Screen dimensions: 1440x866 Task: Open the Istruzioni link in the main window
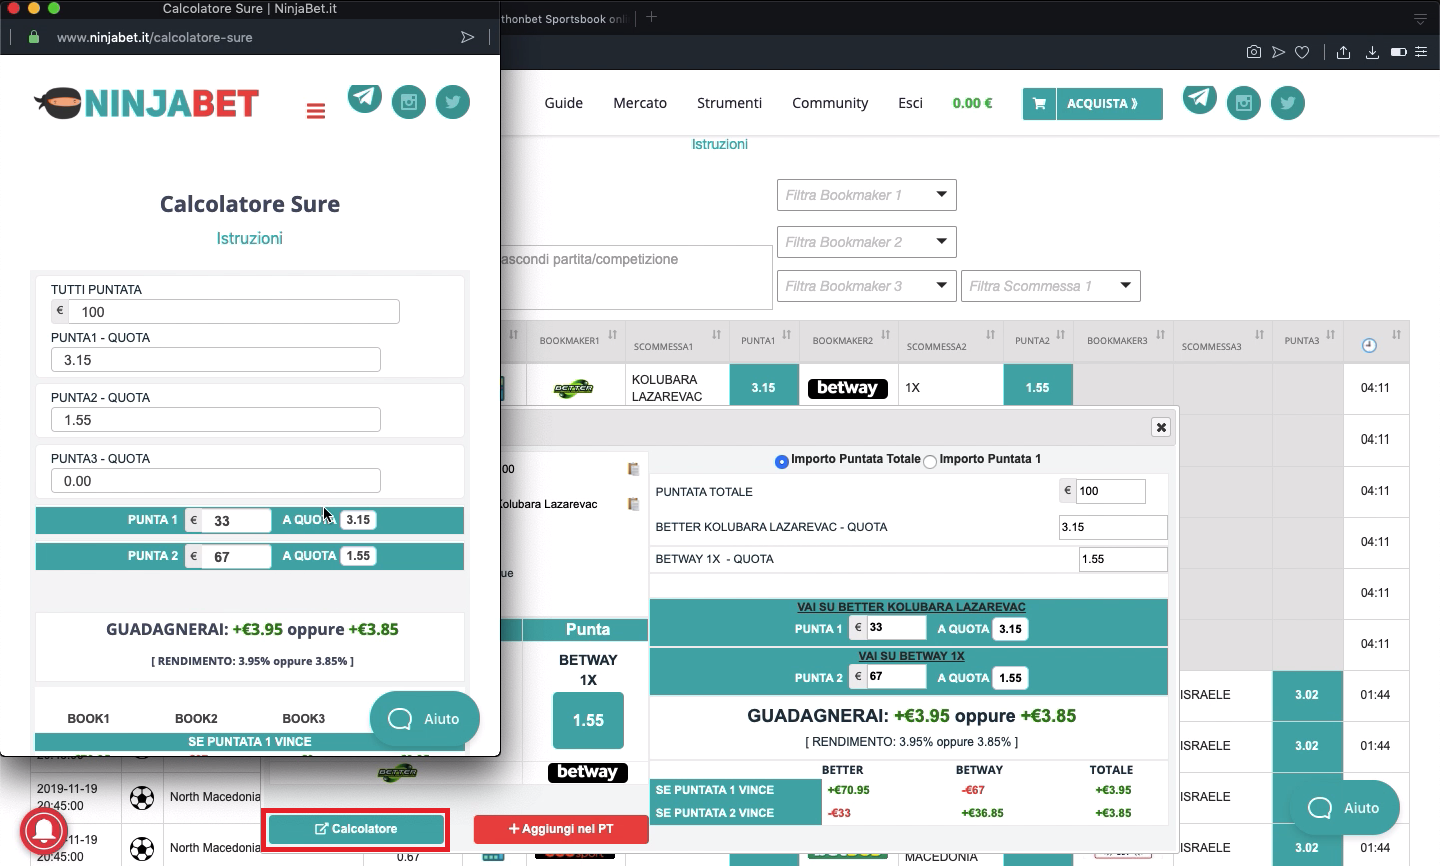point(720,144)
